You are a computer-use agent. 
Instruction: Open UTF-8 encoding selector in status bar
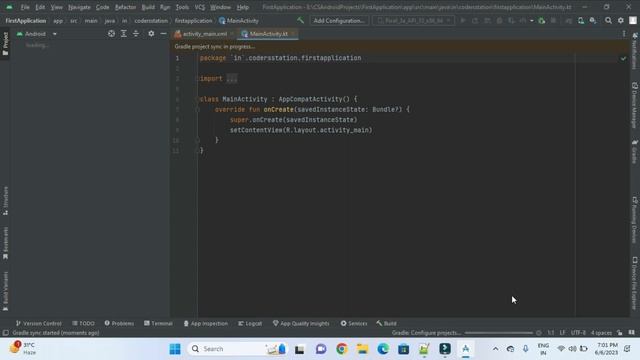click(x=578, y=333)
